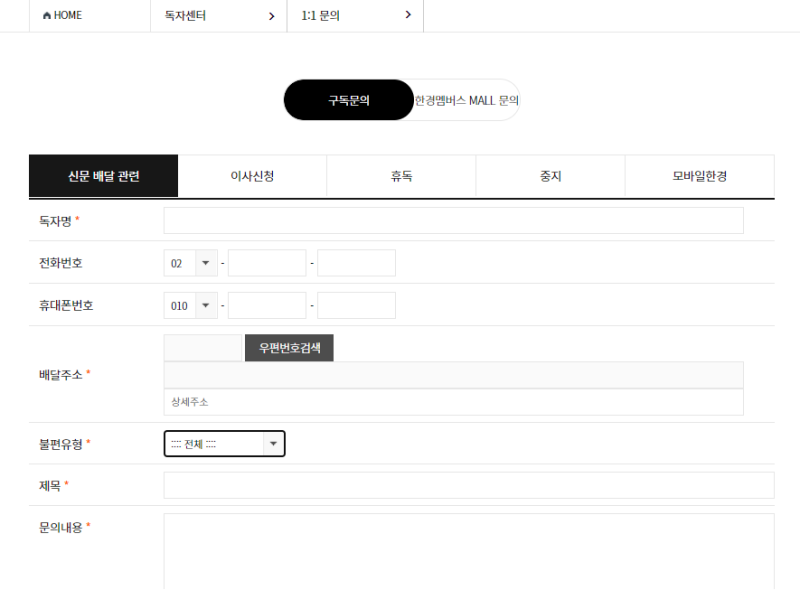The image size is (800, 590).
Task: Click the home icon in breadcrumb
Action: pos(47,16)
